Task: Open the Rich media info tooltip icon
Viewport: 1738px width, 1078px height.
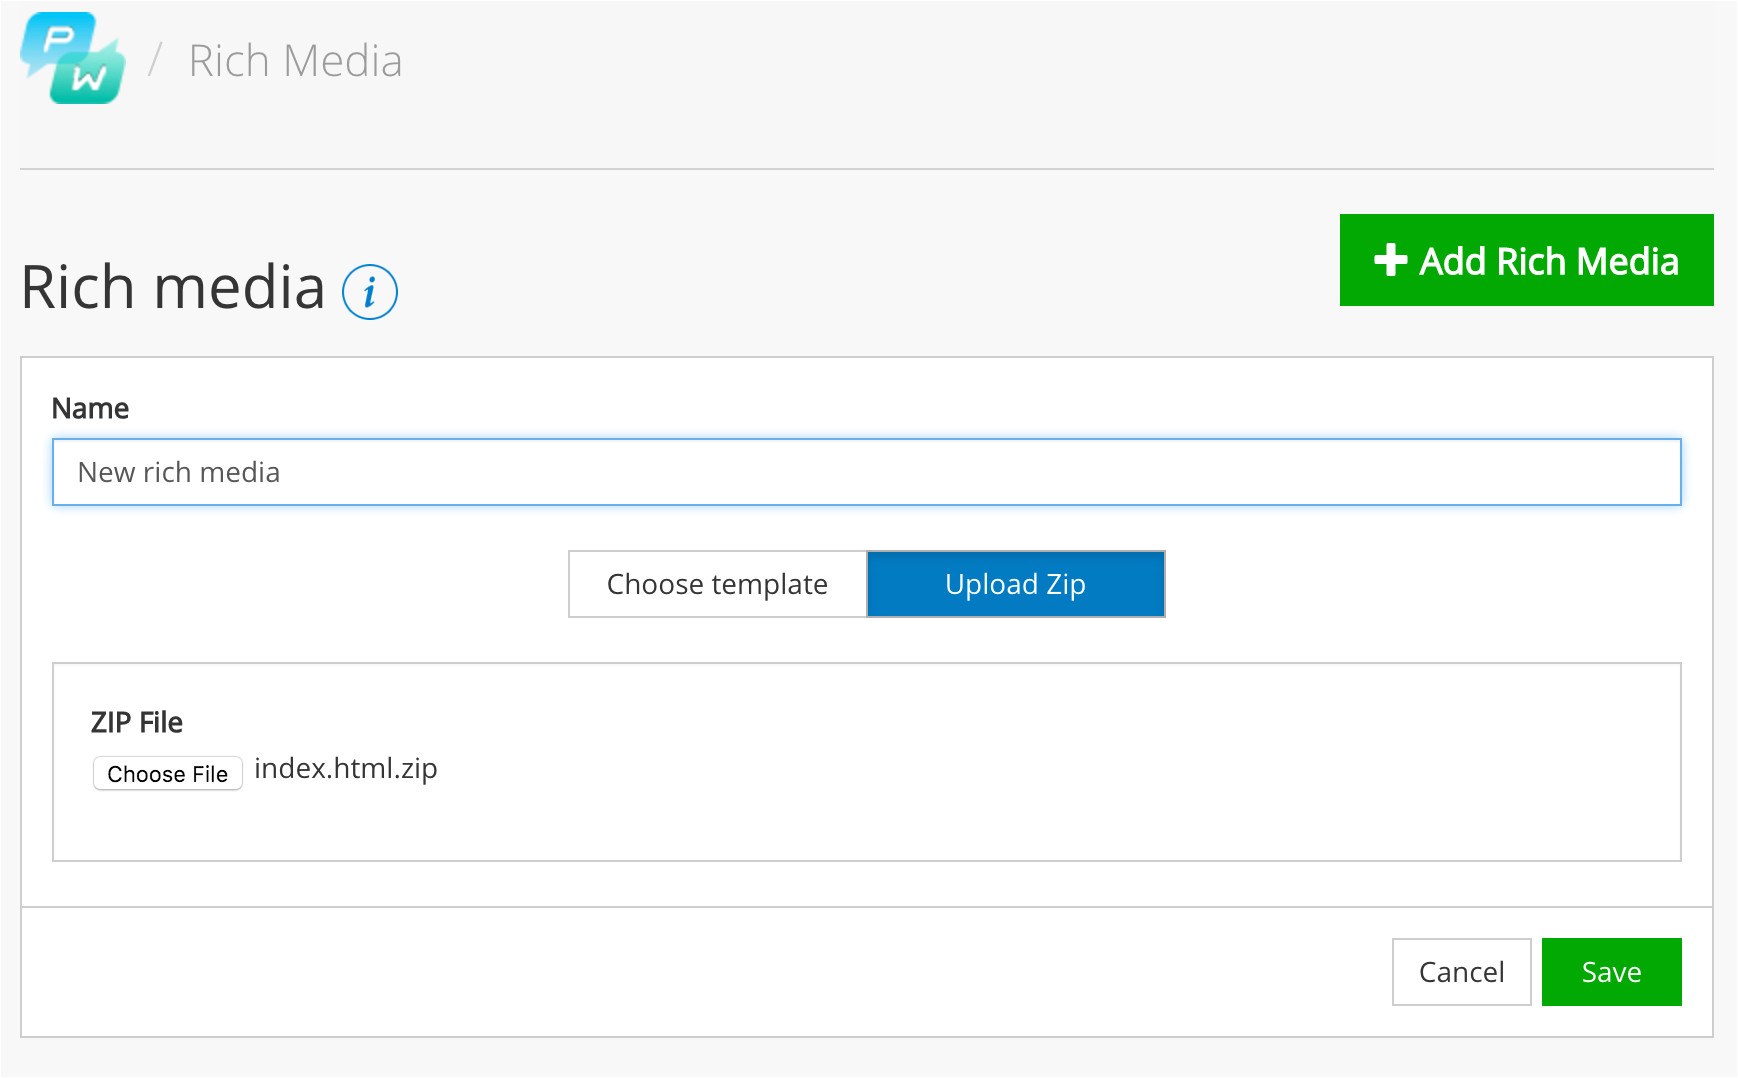Action: tap(370, 292)
